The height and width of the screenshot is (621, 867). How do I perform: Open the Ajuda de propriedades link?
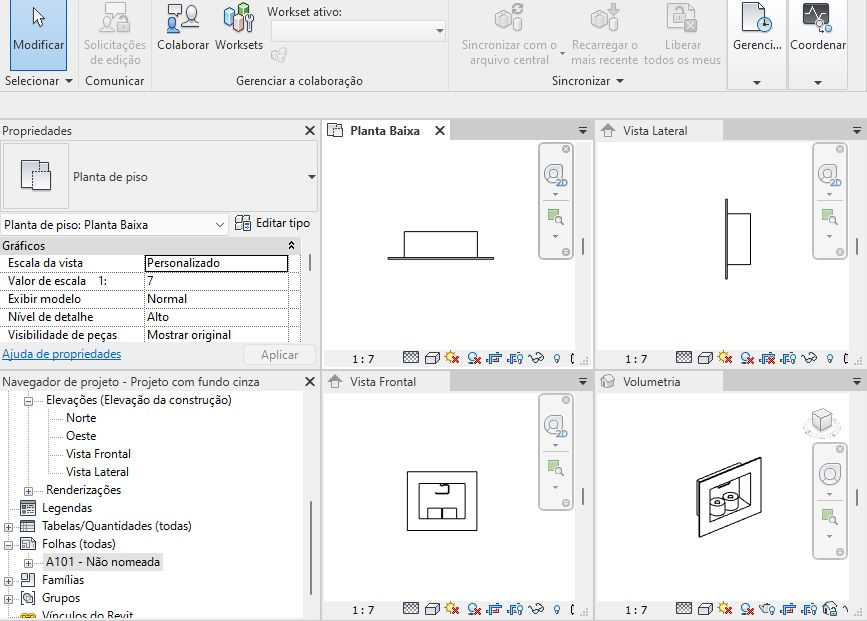pos(61,354)
